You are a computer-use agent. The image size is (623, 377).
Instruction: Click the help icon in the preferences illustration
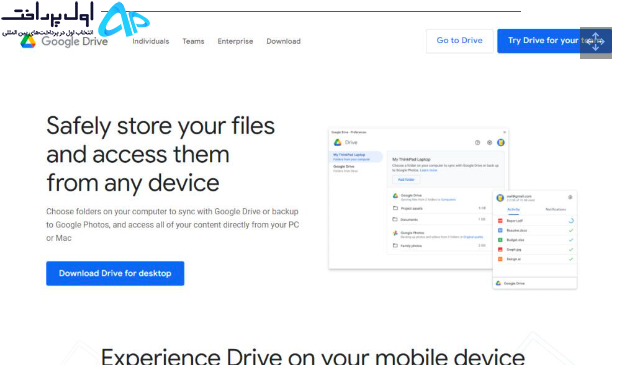pos(478,143)
